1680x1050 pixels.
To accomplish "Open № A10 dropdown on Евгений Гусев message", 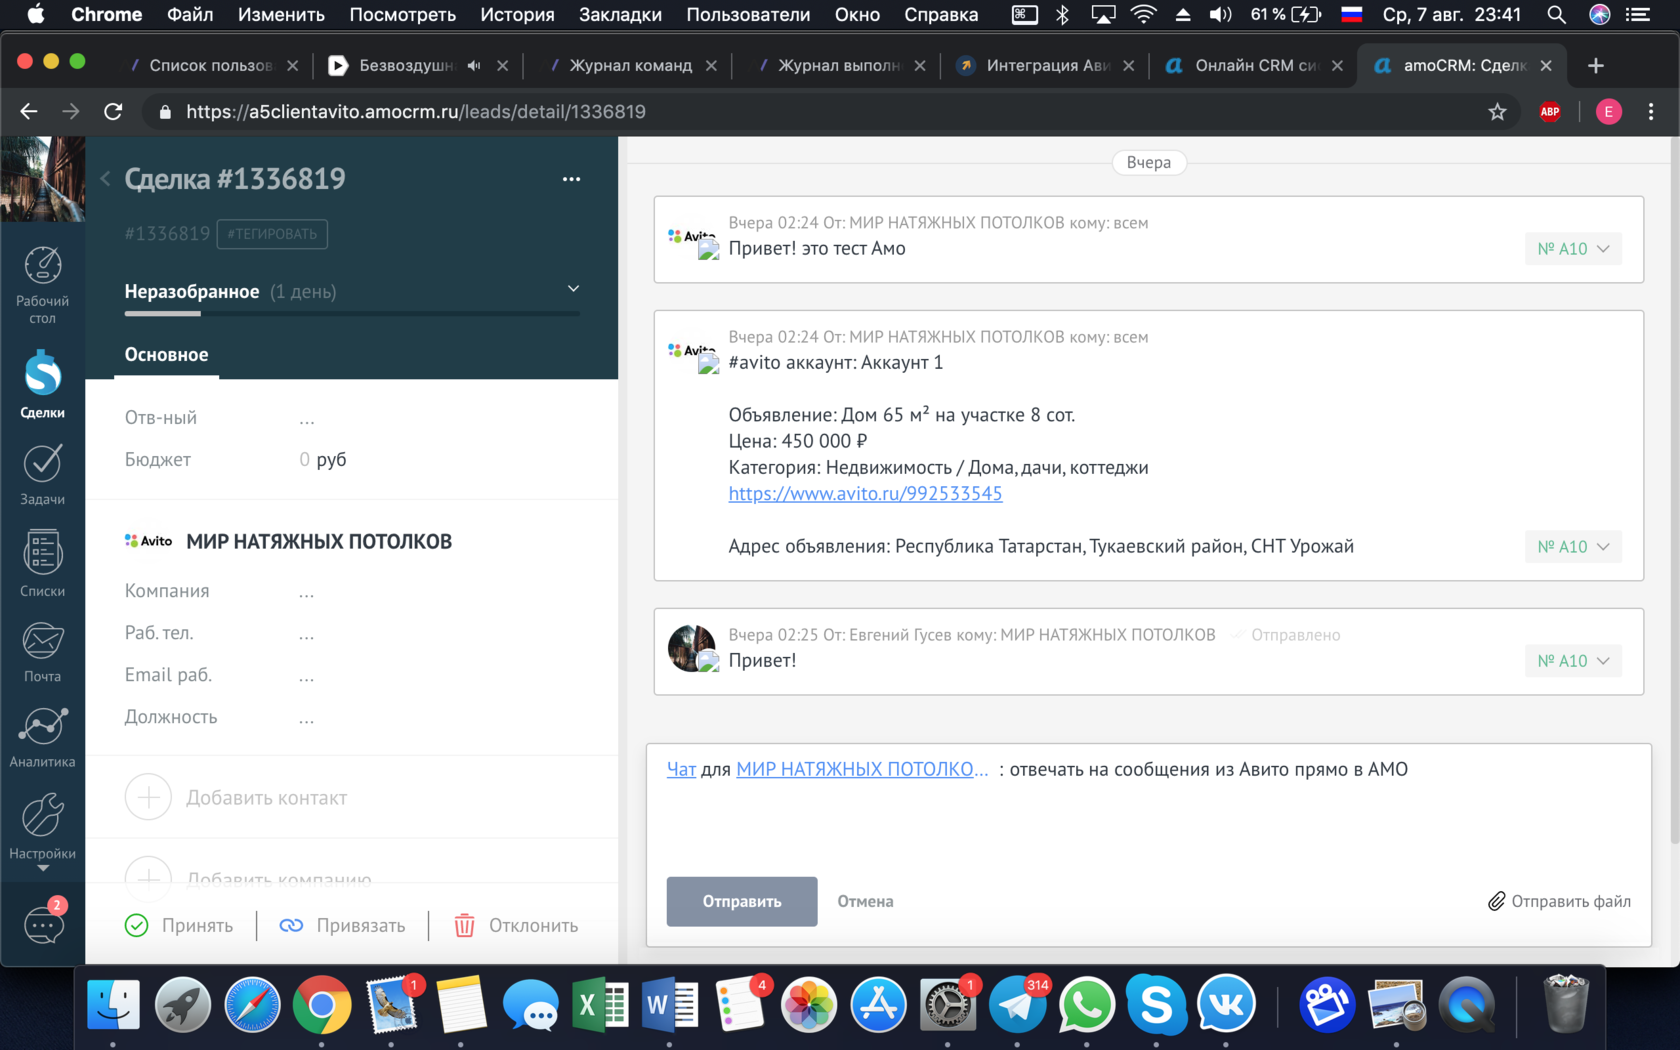I will tap(1573, 661).
